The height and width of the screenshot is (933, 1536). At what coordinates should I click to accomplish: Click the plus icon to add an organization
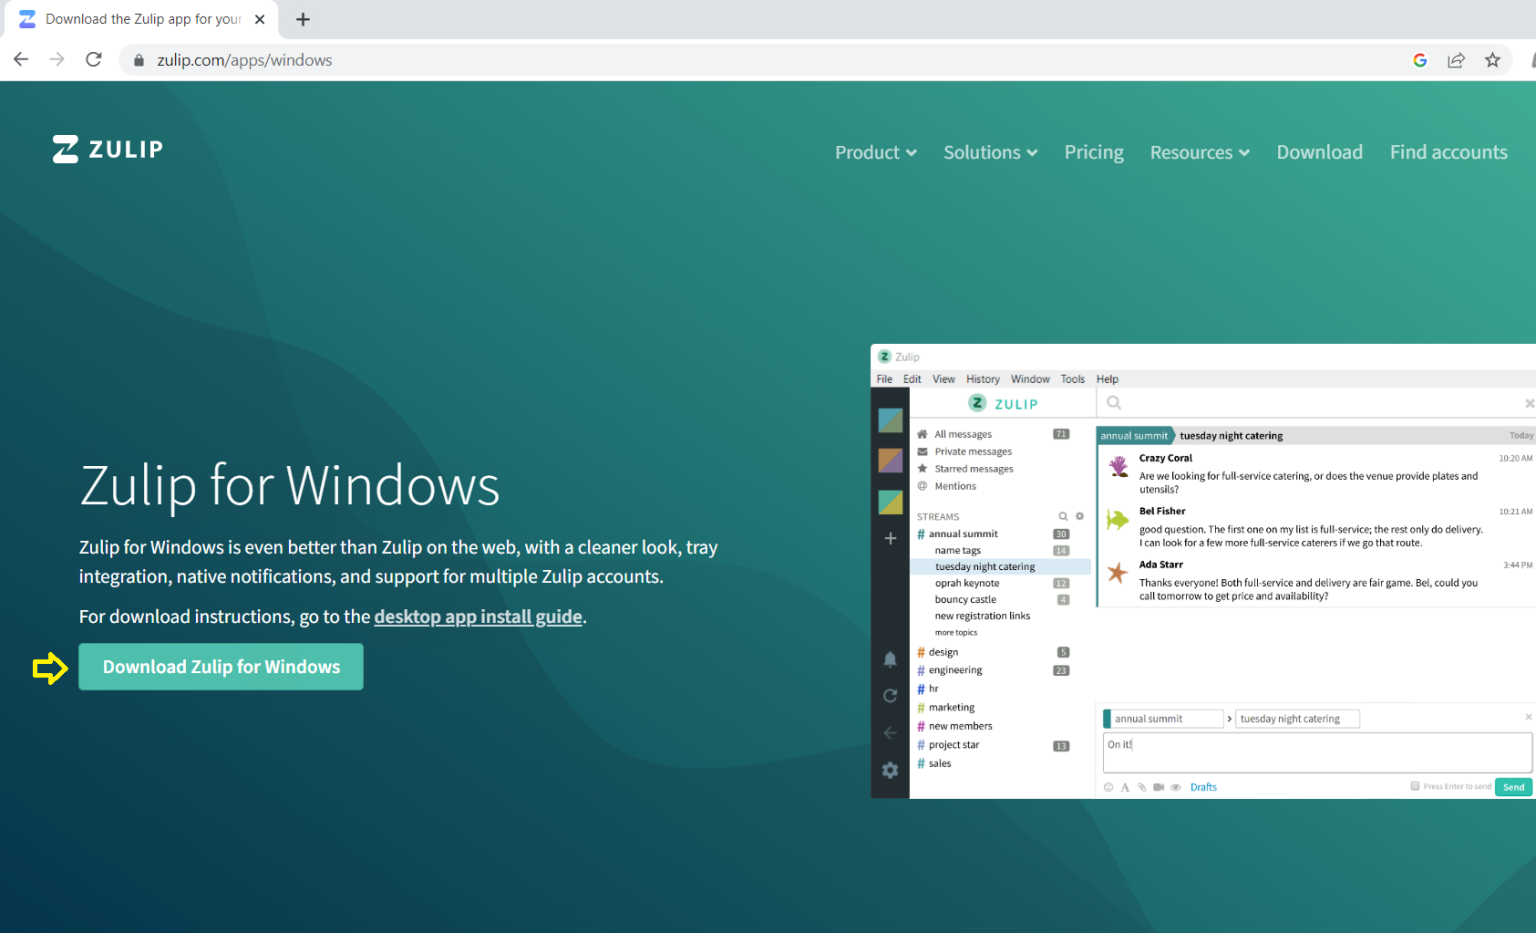(890, 537)
